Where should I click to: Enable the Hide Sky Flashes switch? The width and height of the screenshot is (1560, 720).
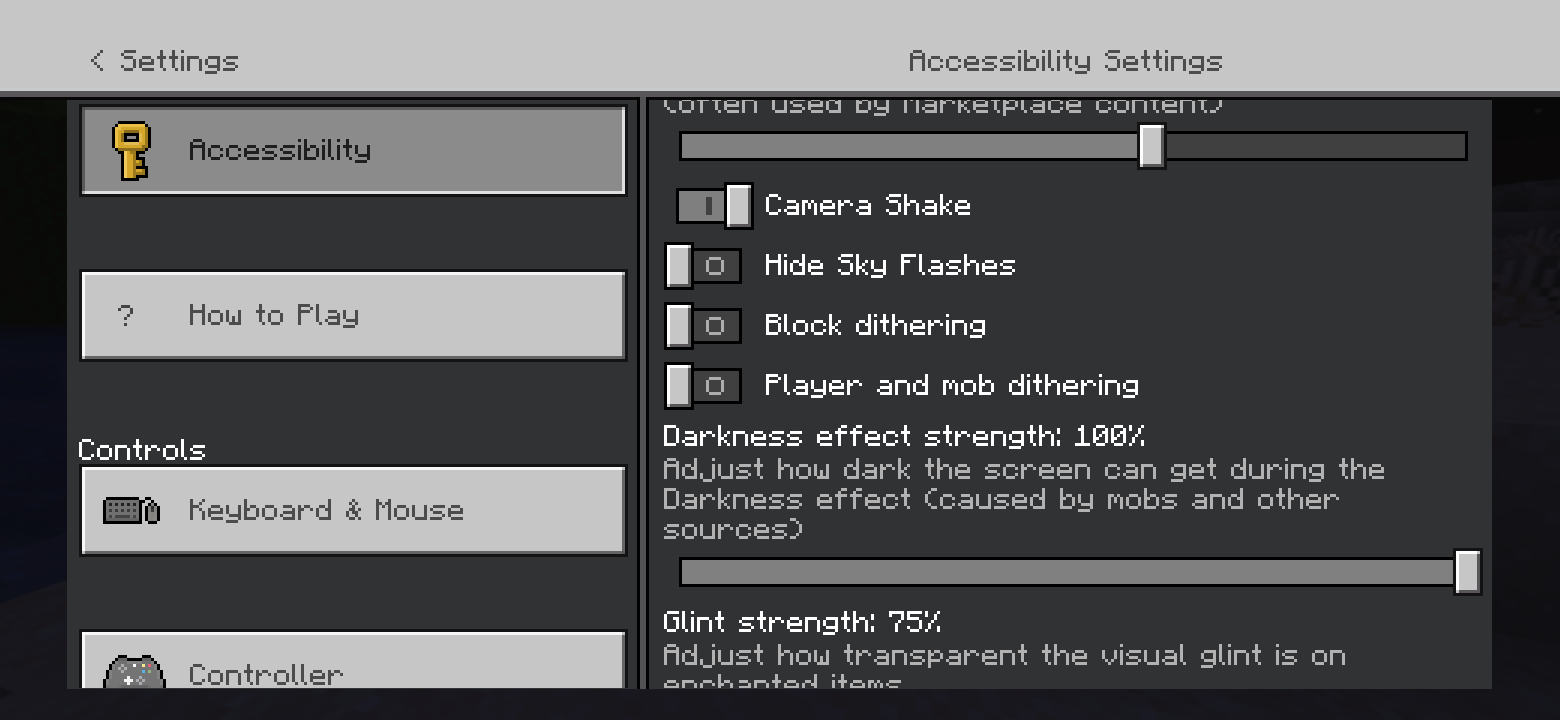click(703, 266)
